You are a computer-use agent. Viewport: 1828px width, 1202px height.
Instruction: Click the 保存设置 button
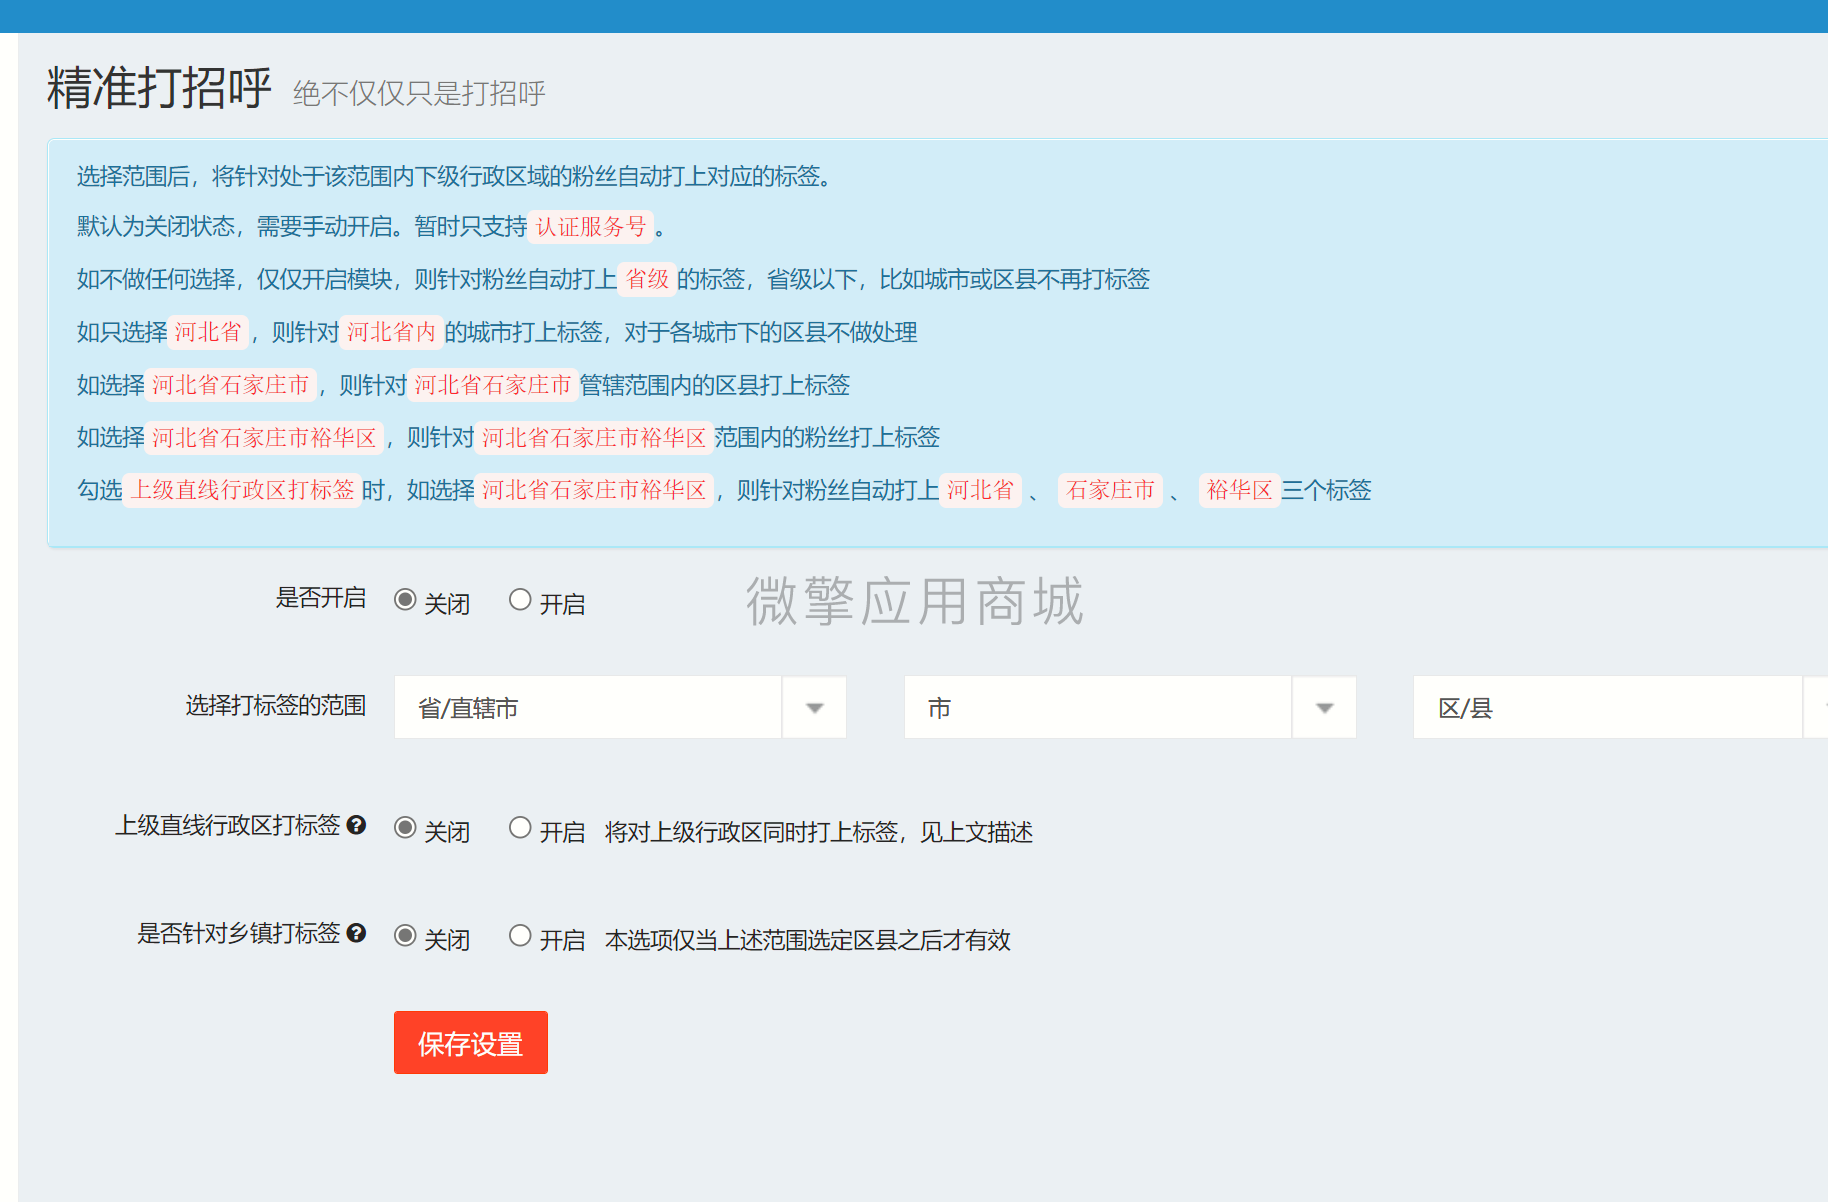470,1043
